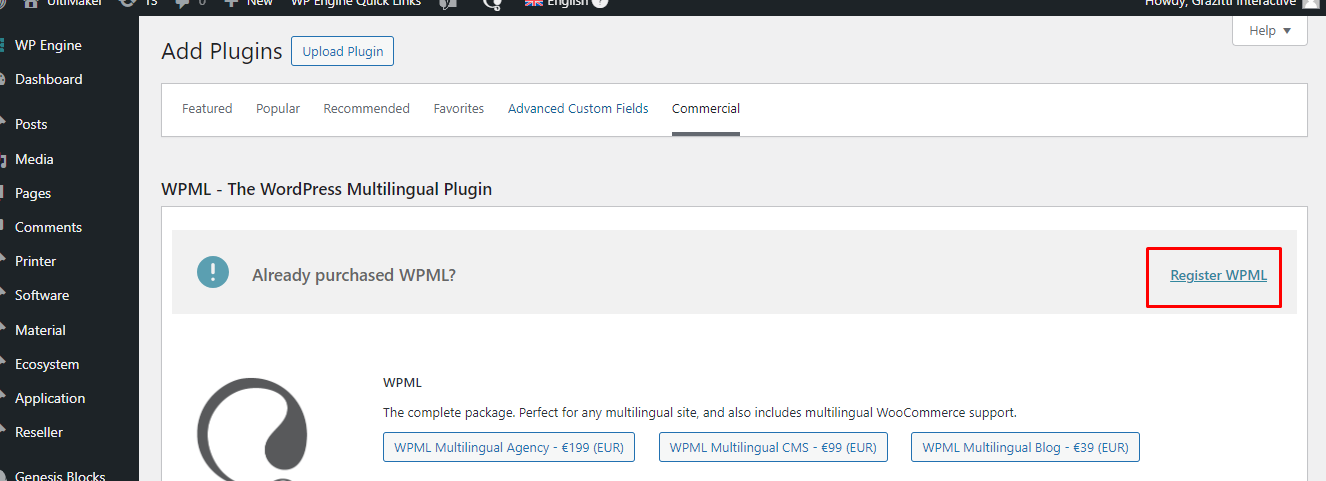Click the UK flag language icon

coord(534,3)
